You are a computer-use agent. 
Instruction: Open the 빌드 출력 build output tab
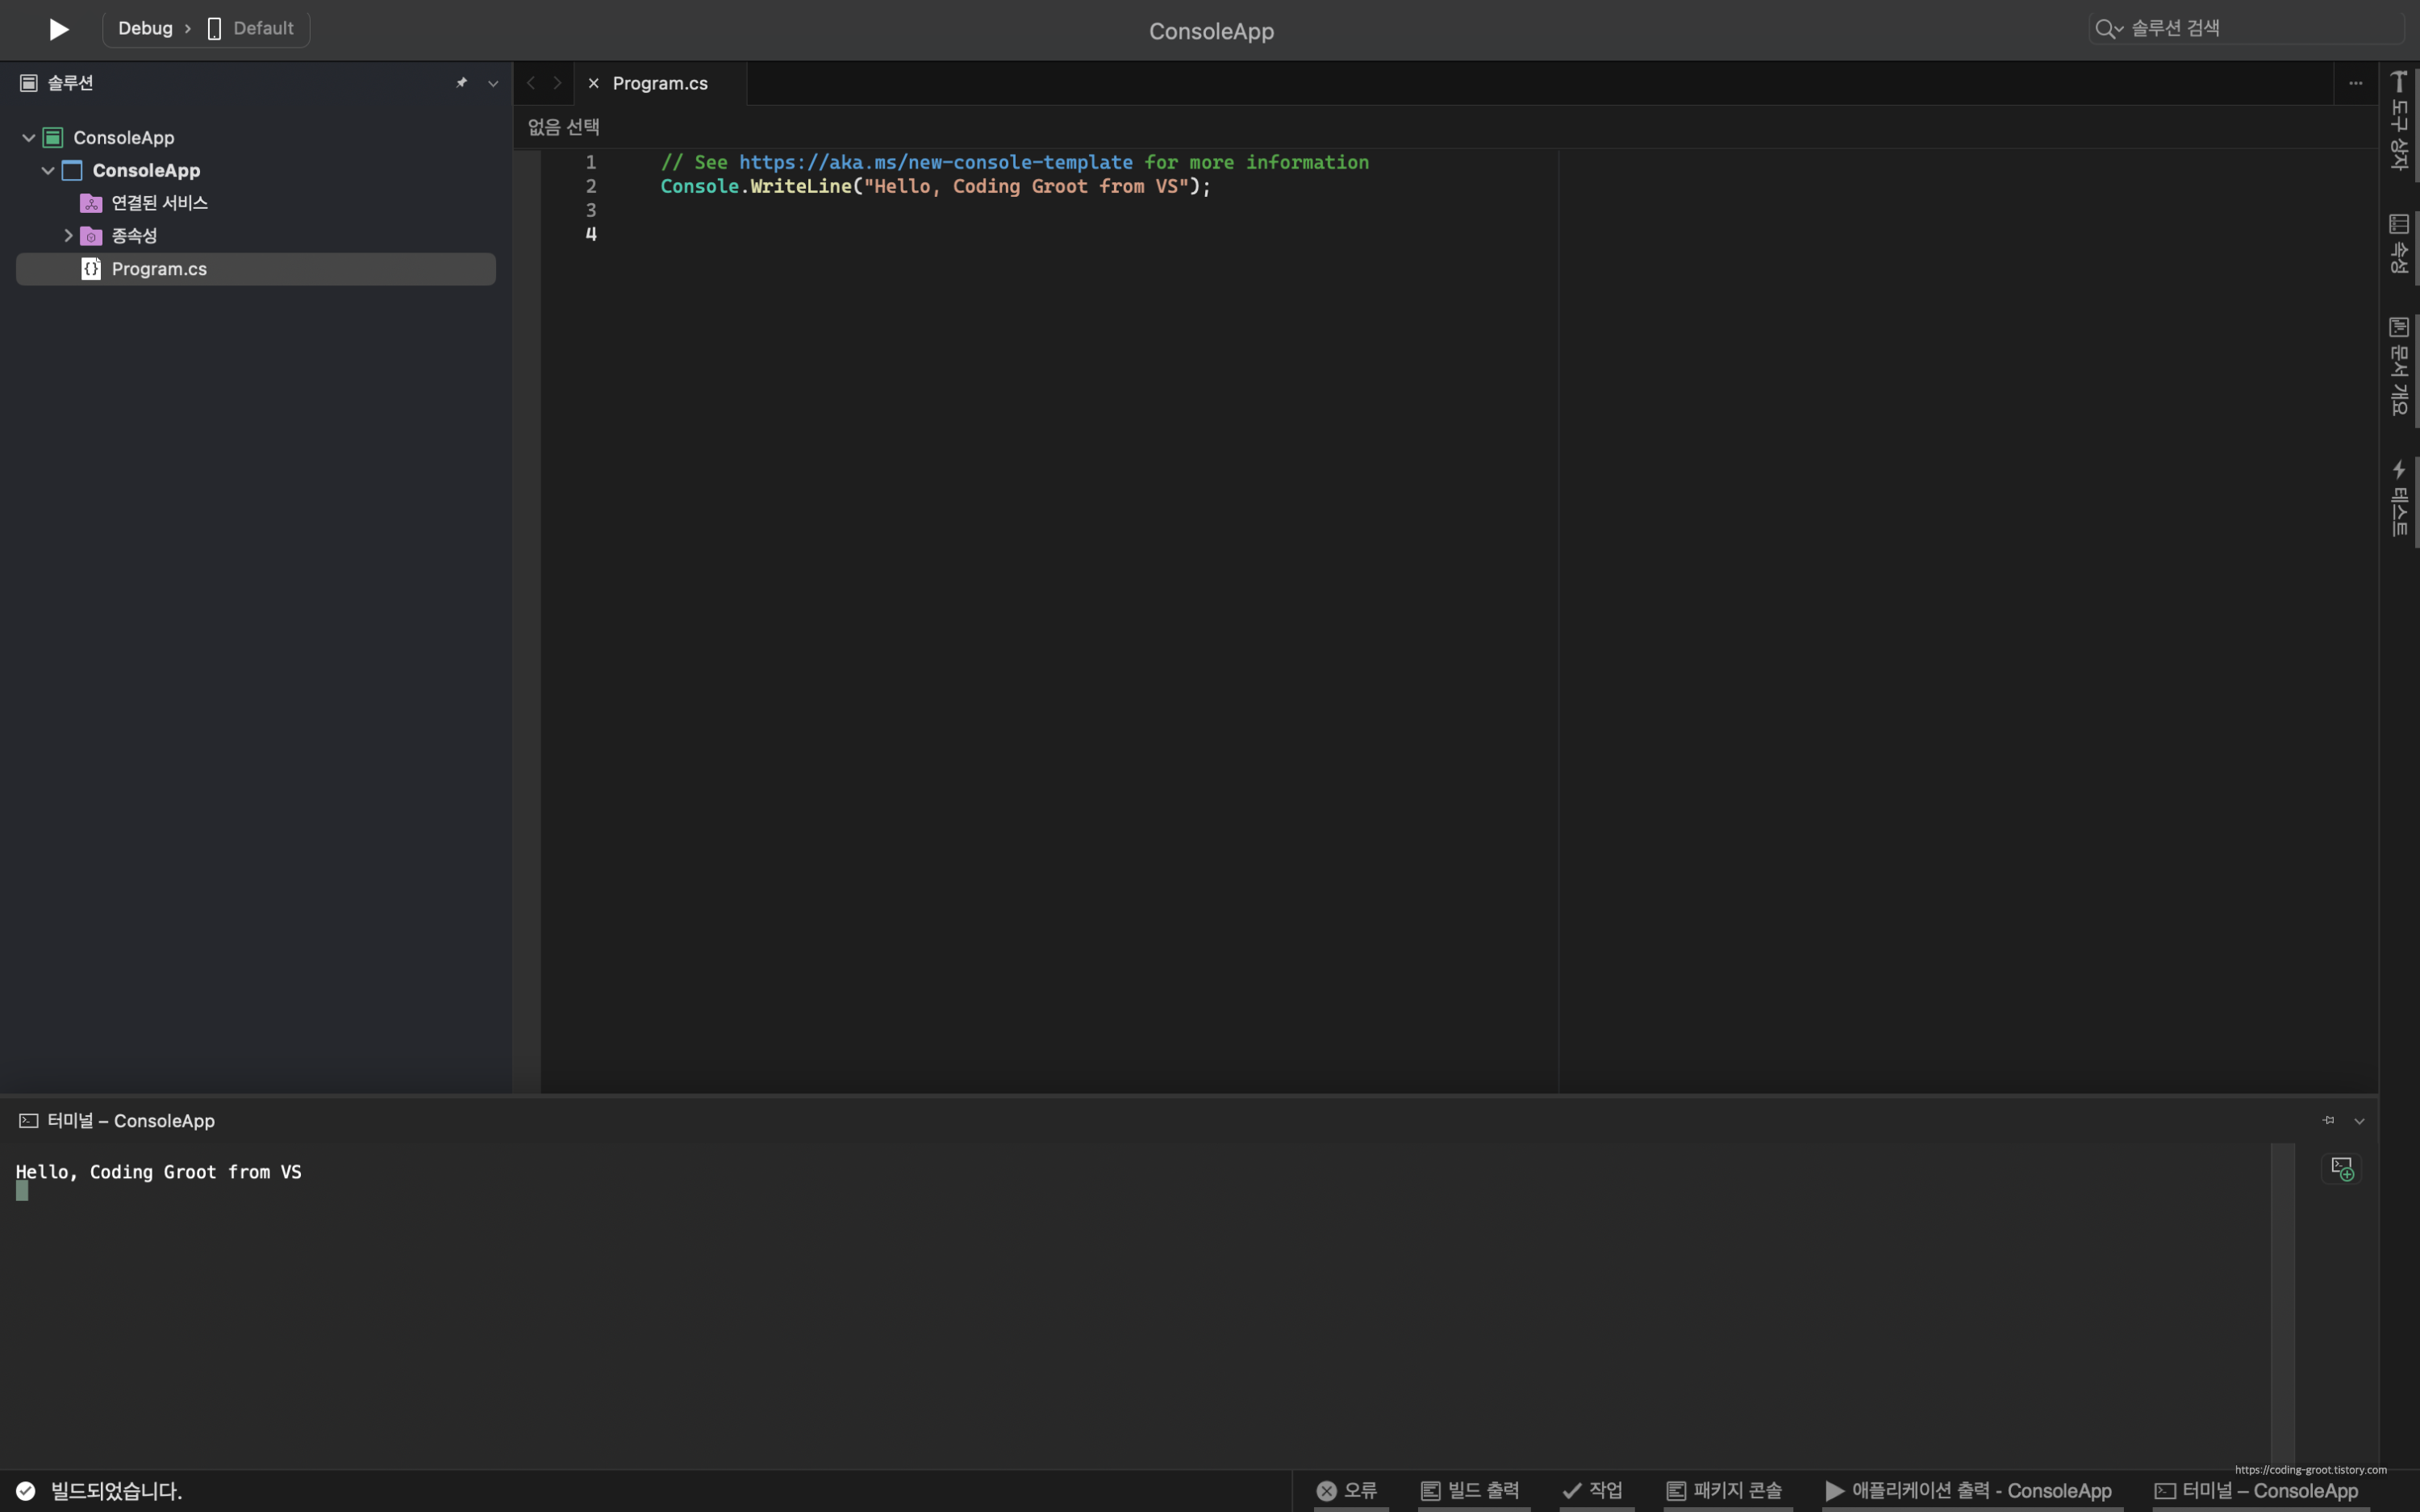pos(1471,1491)
